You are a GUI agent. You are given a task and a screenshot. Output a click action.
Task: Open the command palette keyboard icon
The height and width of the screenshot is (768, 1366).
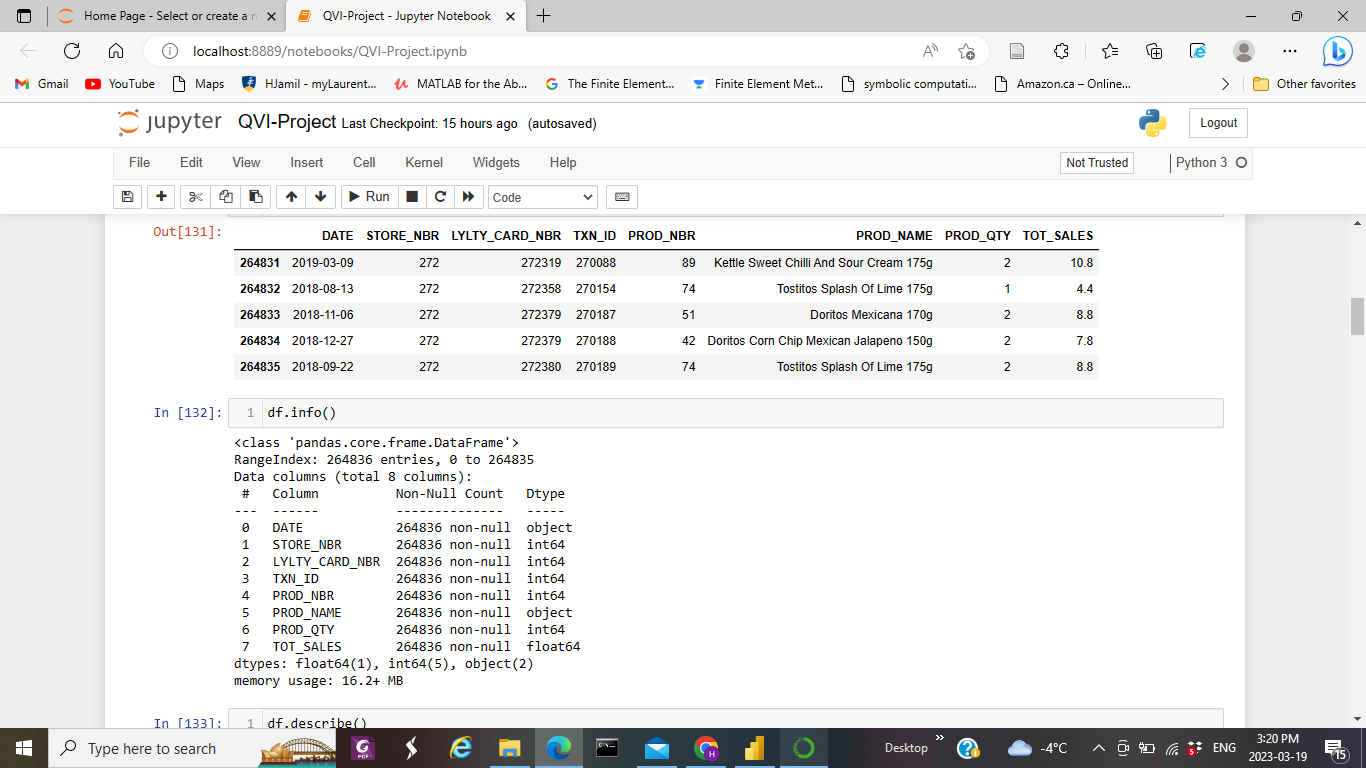[621, 197]
